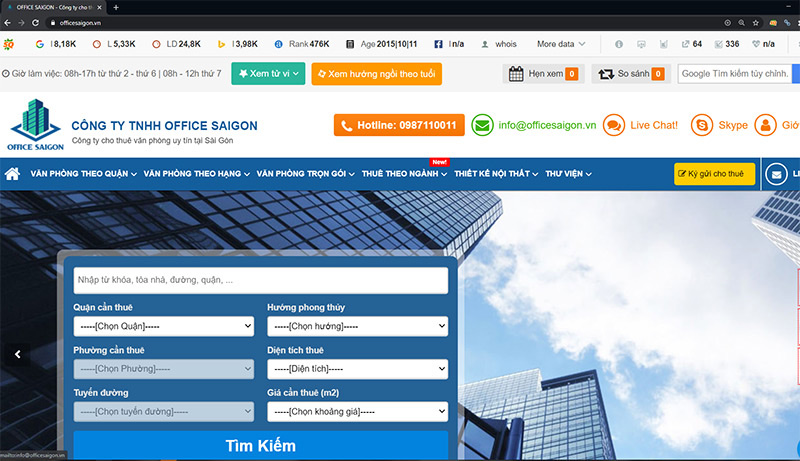Click the Age 2015|10|11 entry
The width and height of the screenshot is (800, 461).
382,44
